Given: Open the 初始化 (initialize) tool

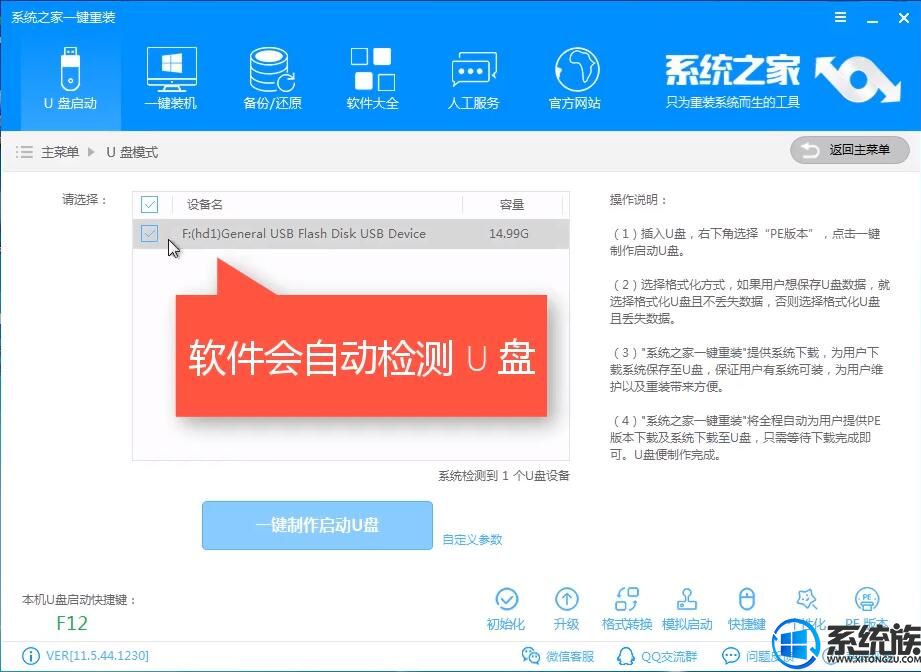Looking at the screenshot, I should coord(506,609).
